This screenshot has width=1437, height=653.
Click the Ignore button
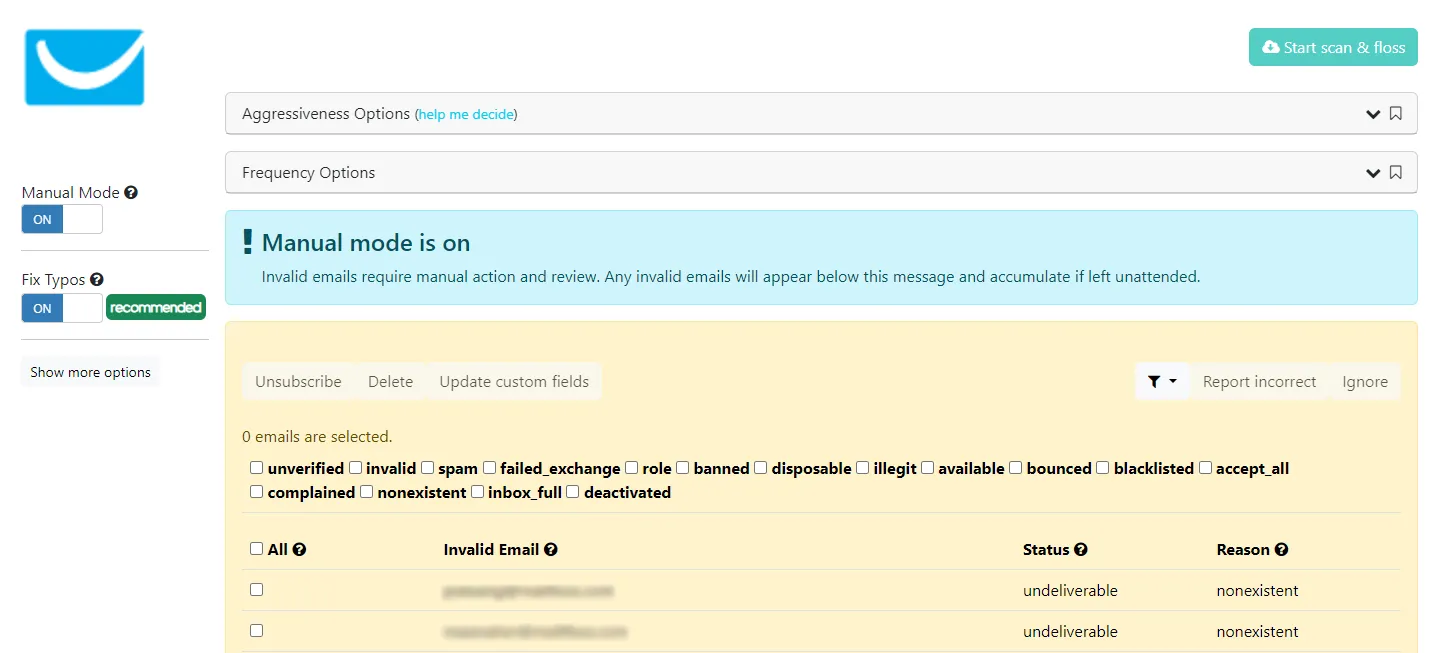(x=1365, y=381)
